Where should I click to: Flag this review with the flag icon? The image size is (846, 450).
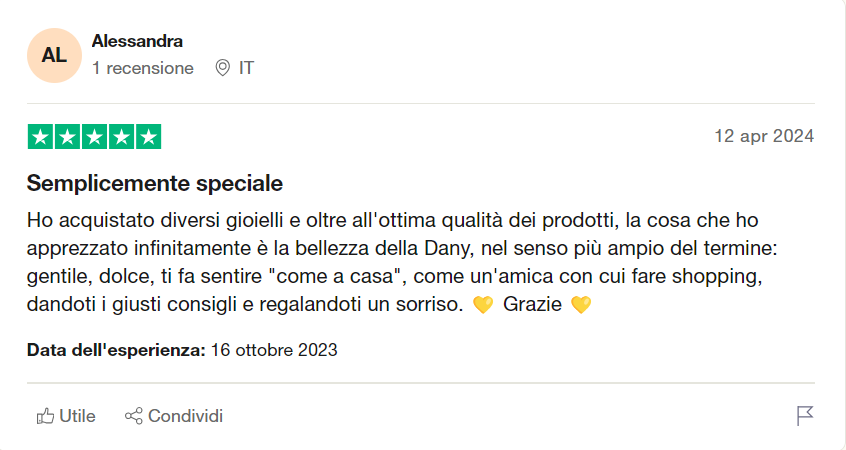805,416
